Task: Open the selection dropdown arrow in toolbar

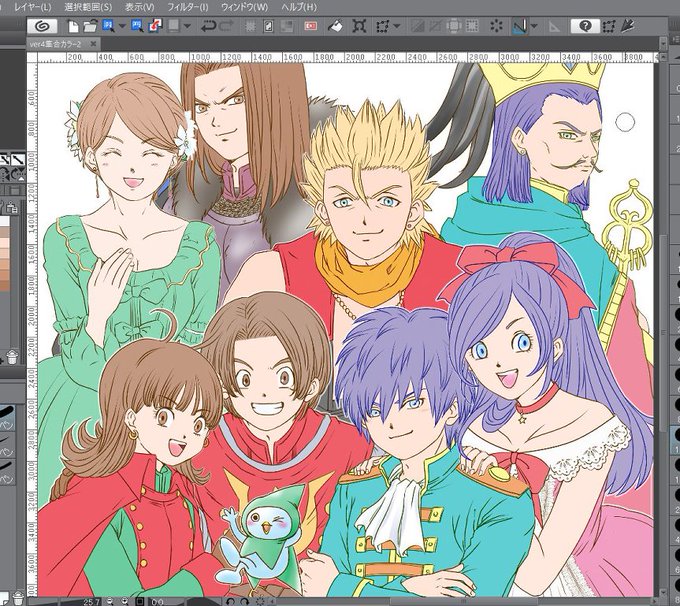Action: 396,26
